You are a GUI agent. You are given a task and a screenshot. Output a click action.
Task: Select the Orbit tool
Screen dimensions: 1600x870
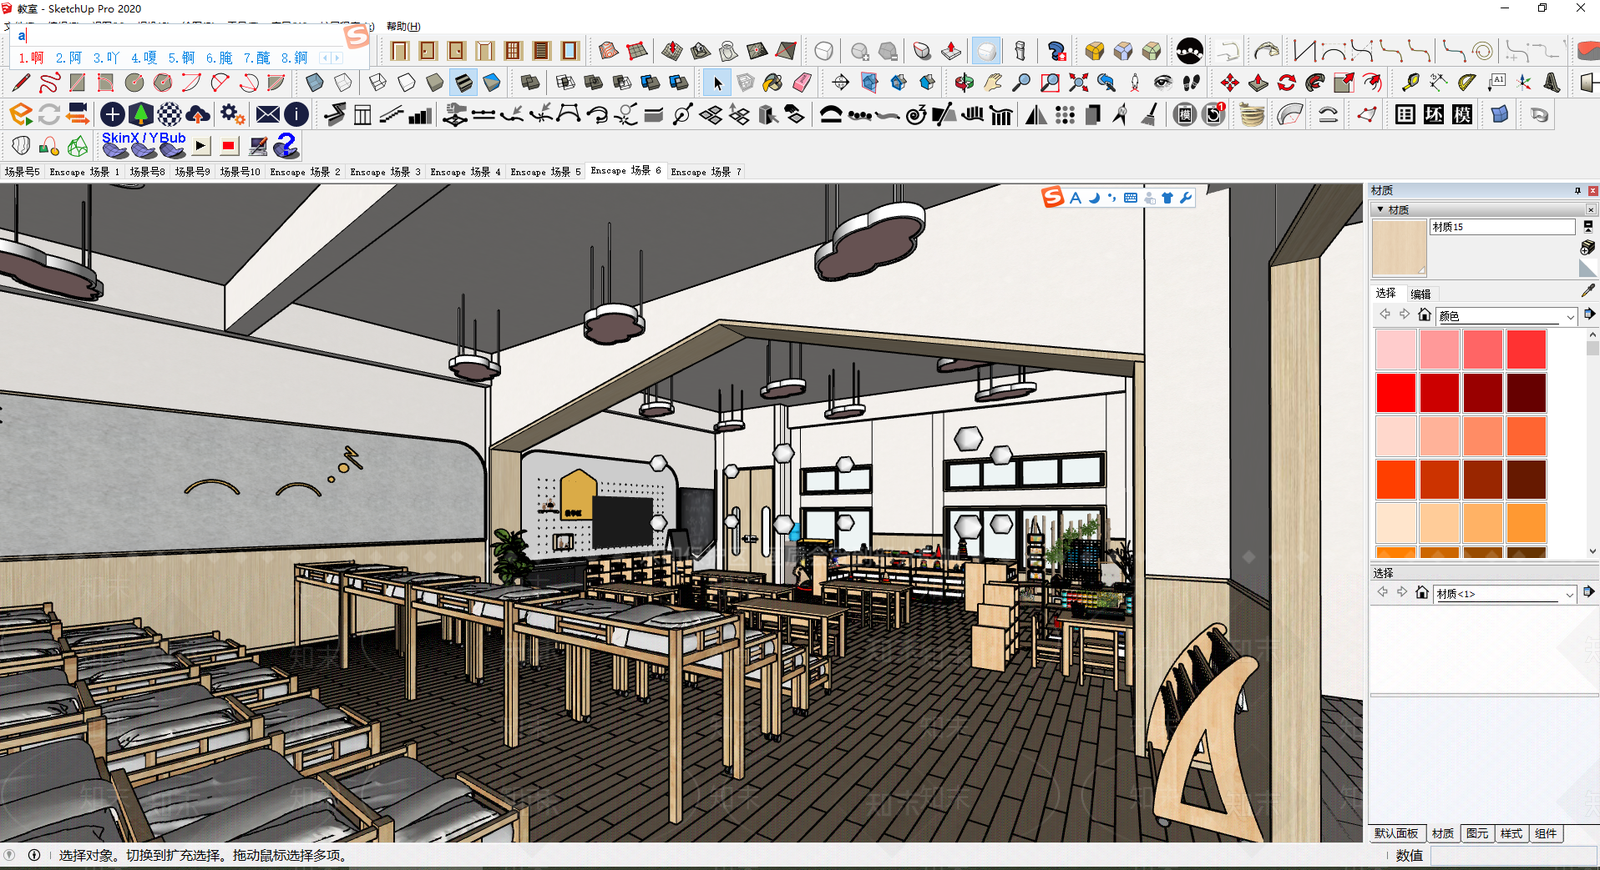[964, 83]
